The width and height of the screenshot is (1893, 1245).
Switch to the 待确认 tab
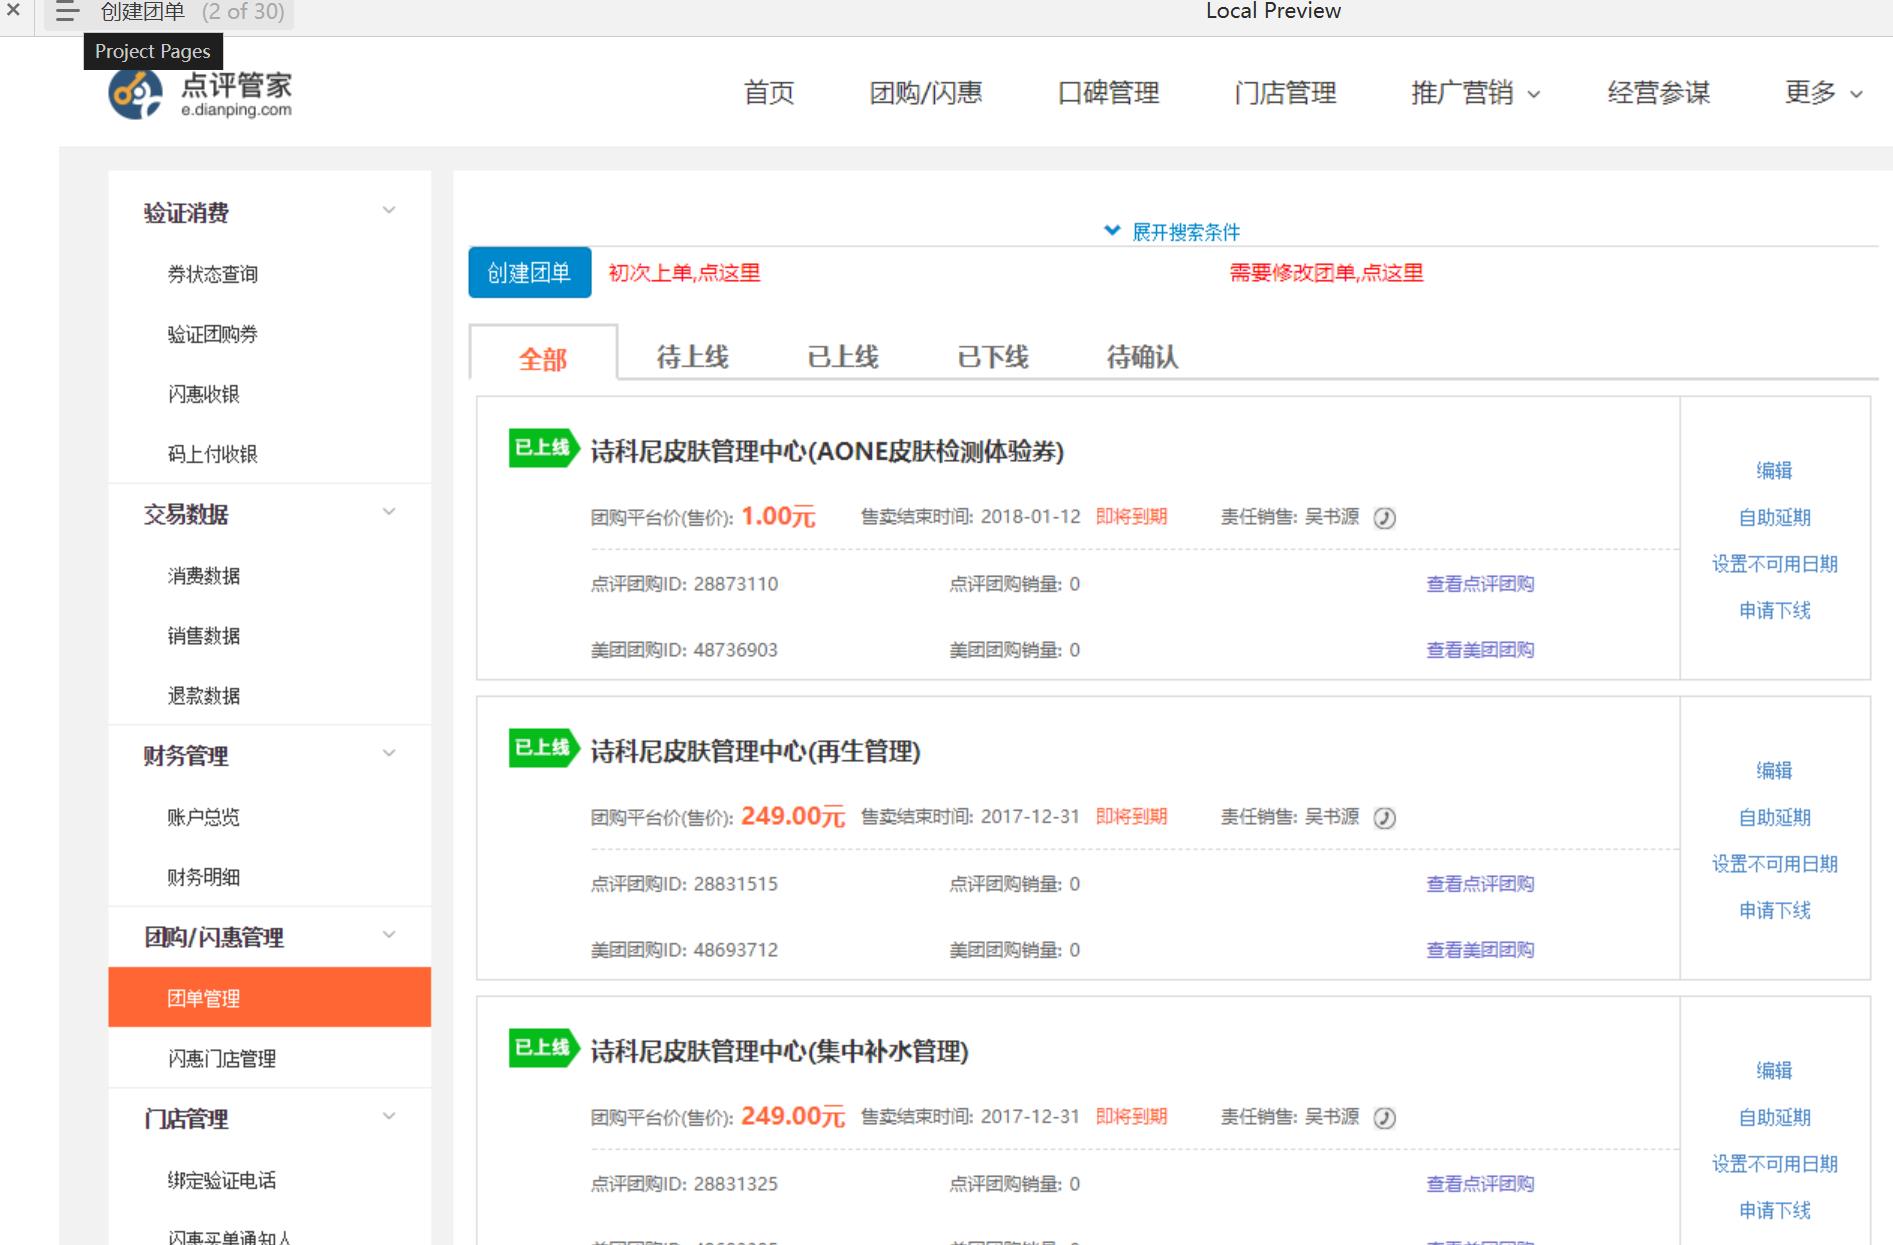coord(1142,357)
